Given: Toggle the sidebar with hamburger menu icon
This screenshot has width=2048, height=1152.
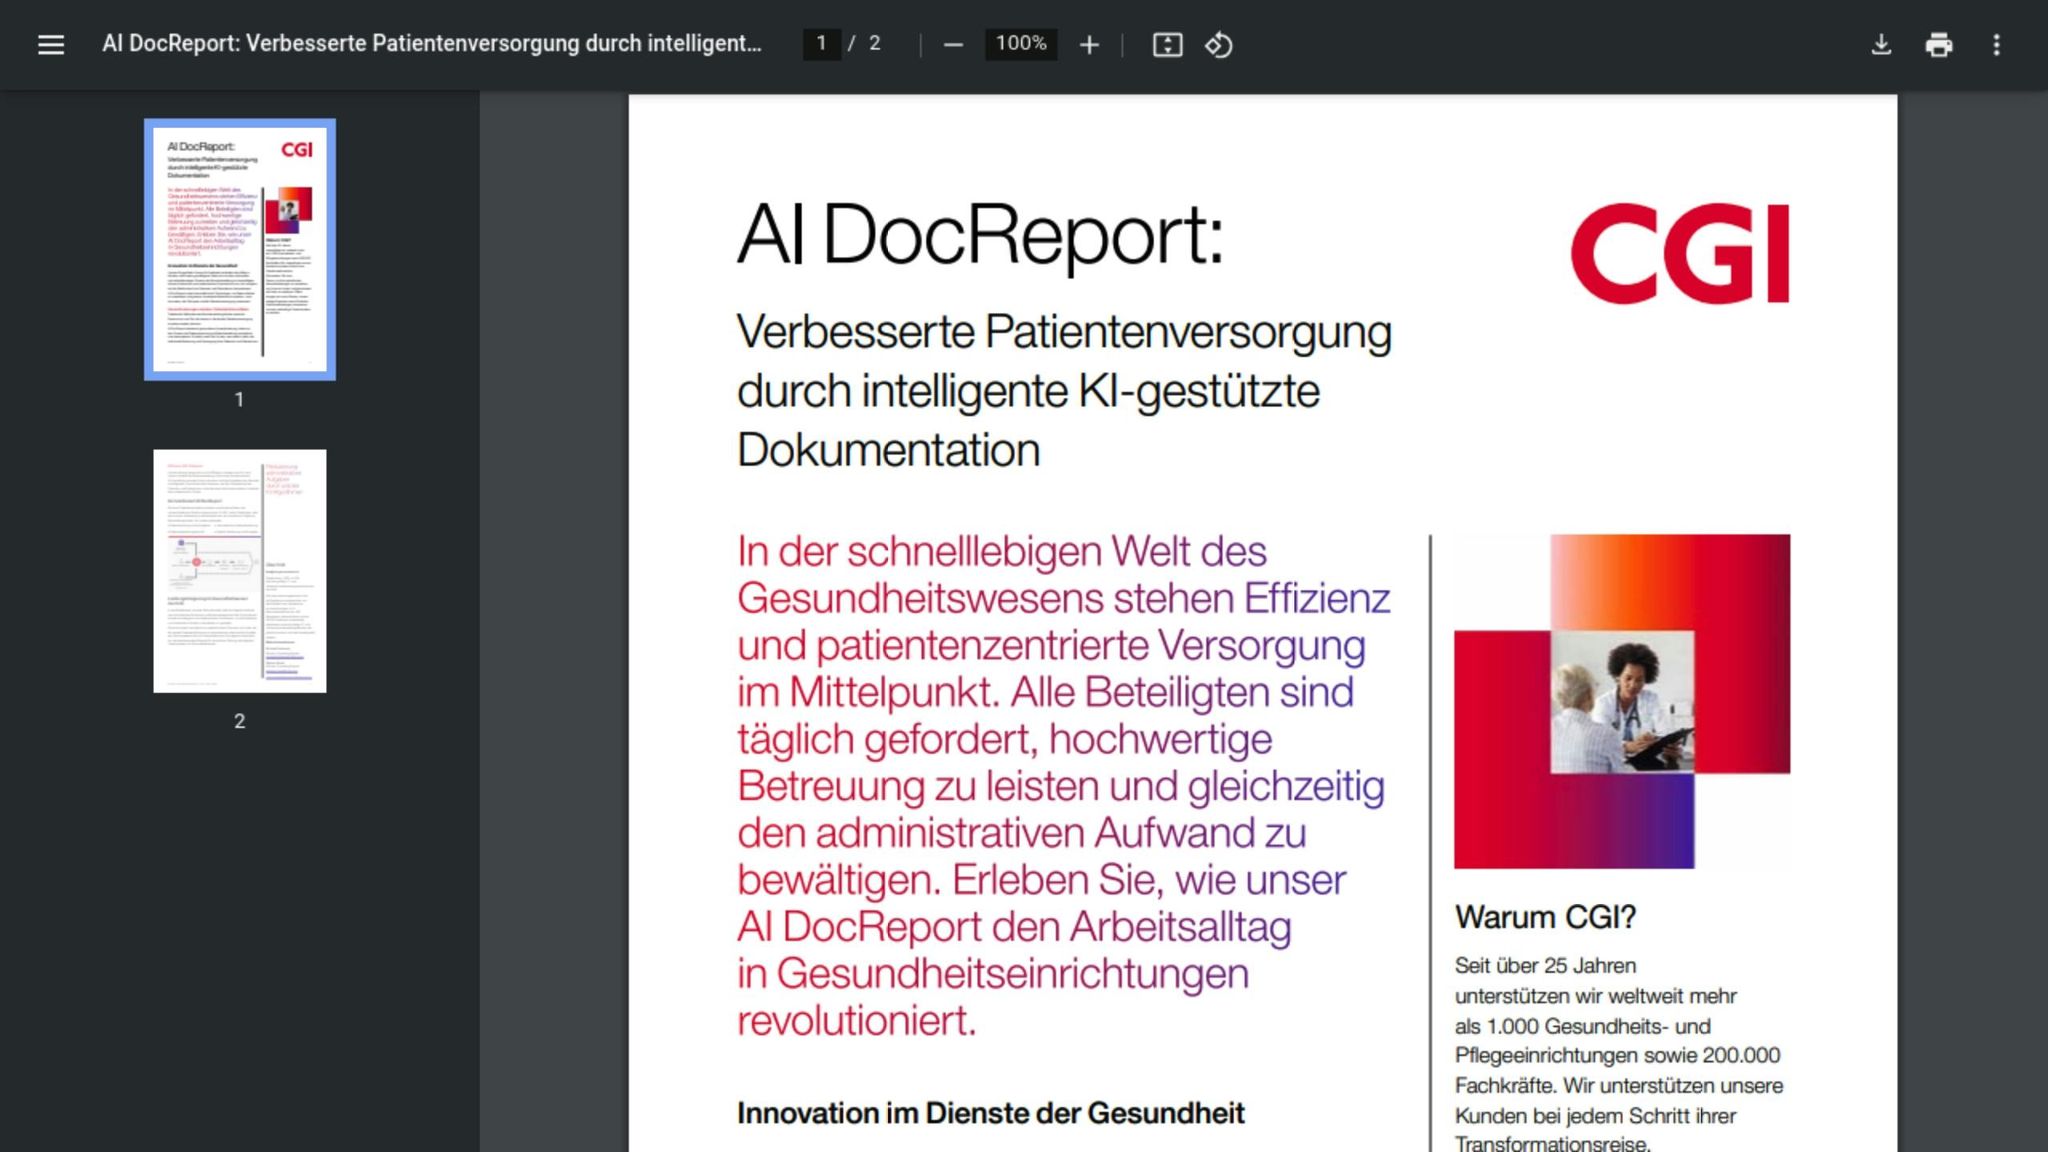Looking at the screenshot, I should (50, 44).
